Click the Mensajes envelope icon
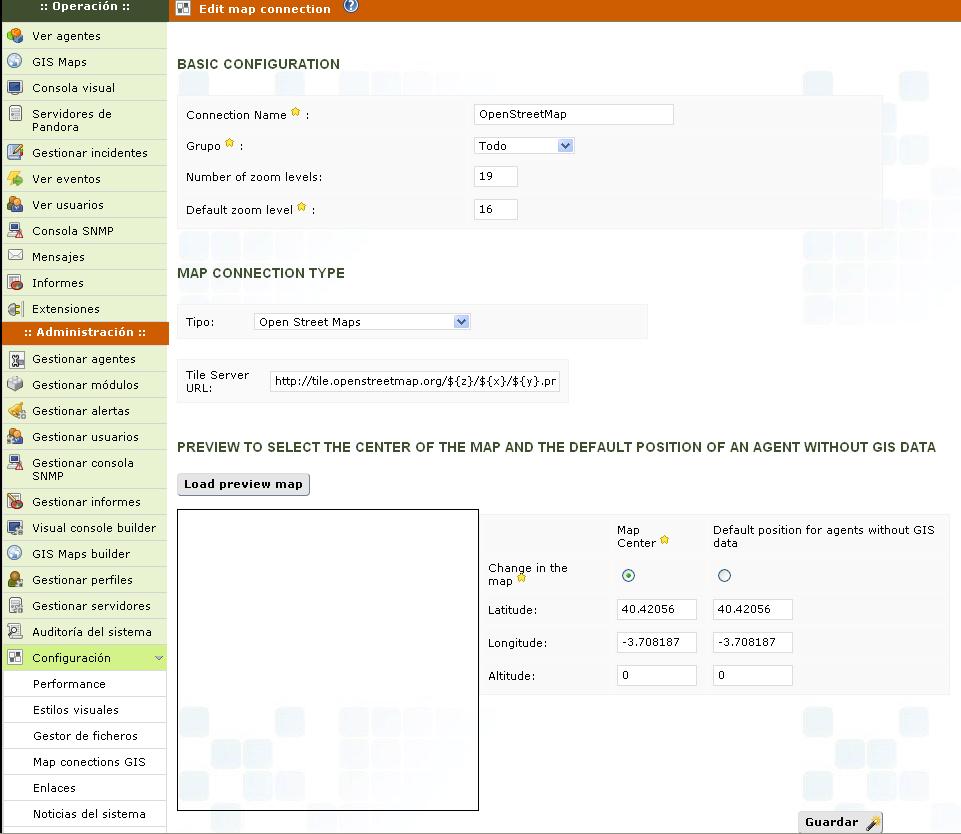Image resolution: width=961 pixels, height=834 pixels. [15, 257]
